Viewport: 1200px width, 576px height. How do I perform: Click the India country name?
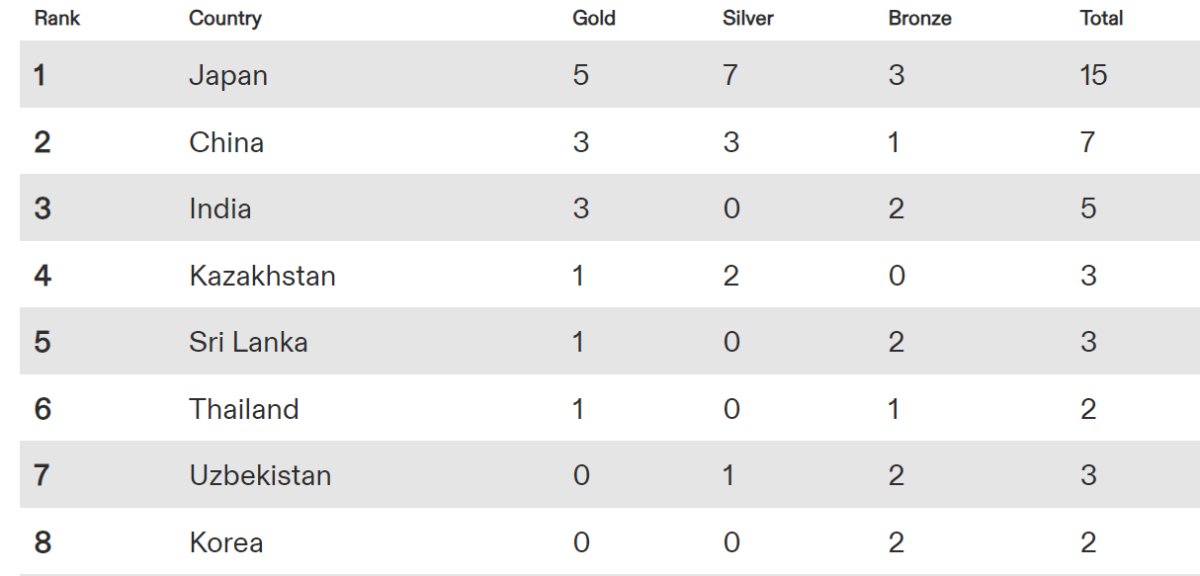pos(220,208)
